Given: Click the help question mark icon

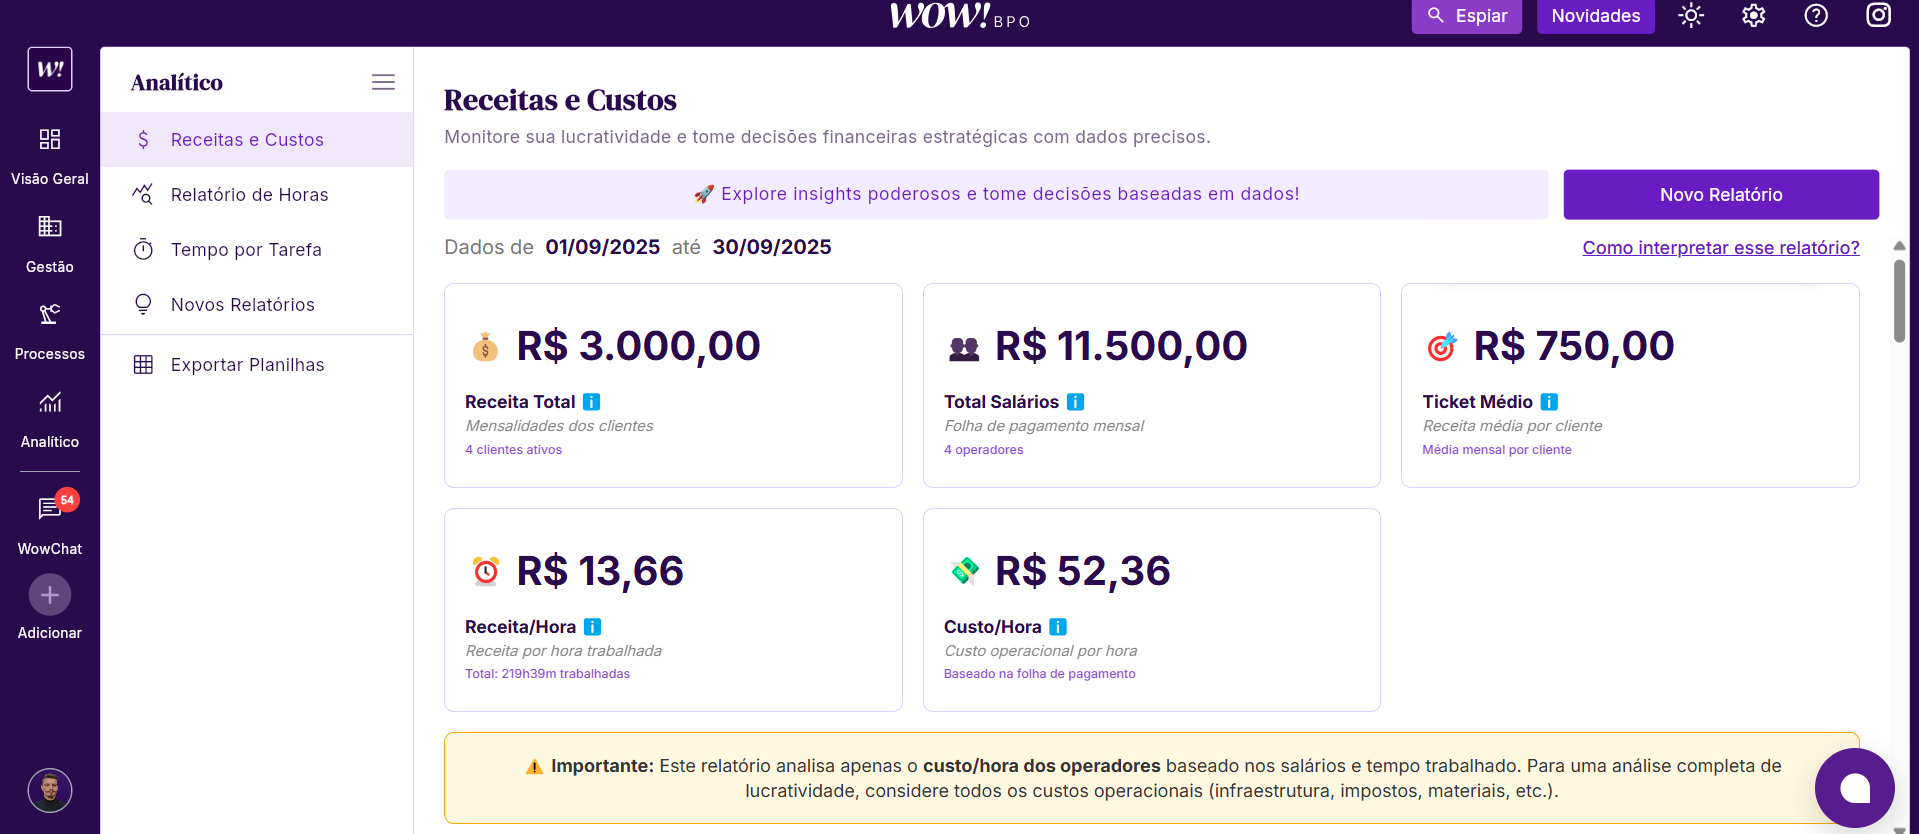Looking at the screenshot, I should (x=1816, y=16).
